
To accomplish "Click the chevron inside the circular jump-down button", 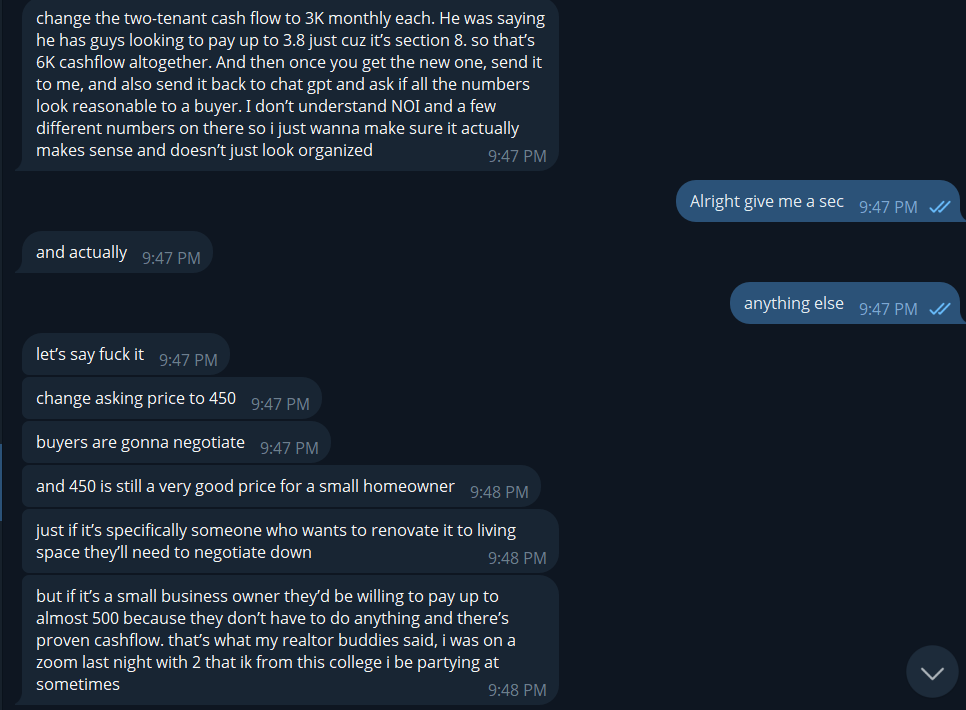I will tap(931, 671).
